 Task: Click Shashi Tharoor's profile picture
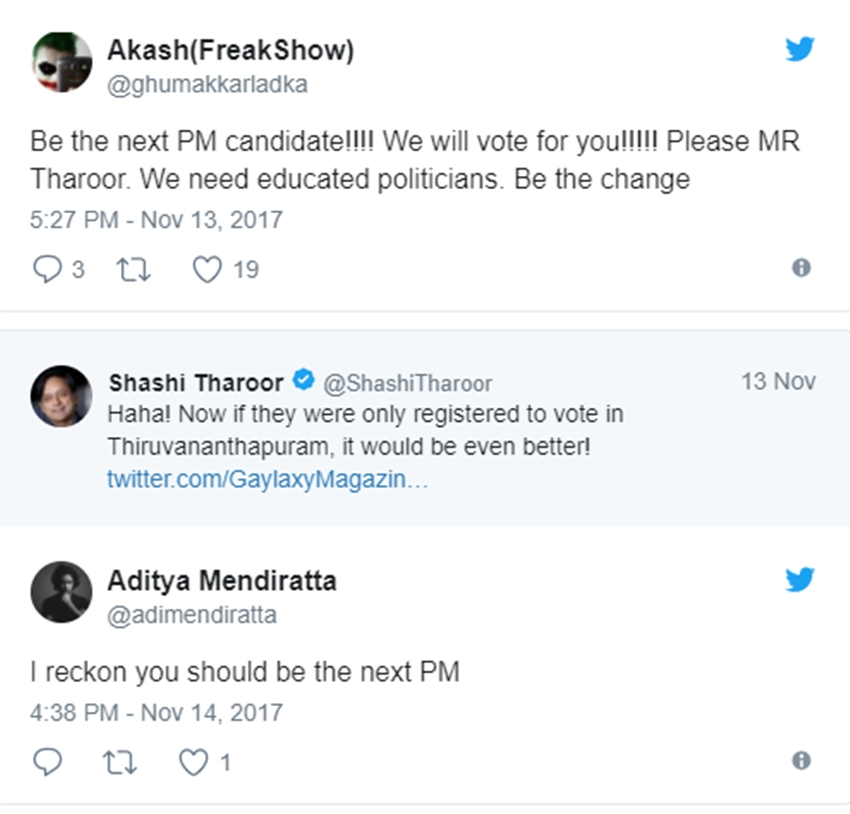click(62, 396)
